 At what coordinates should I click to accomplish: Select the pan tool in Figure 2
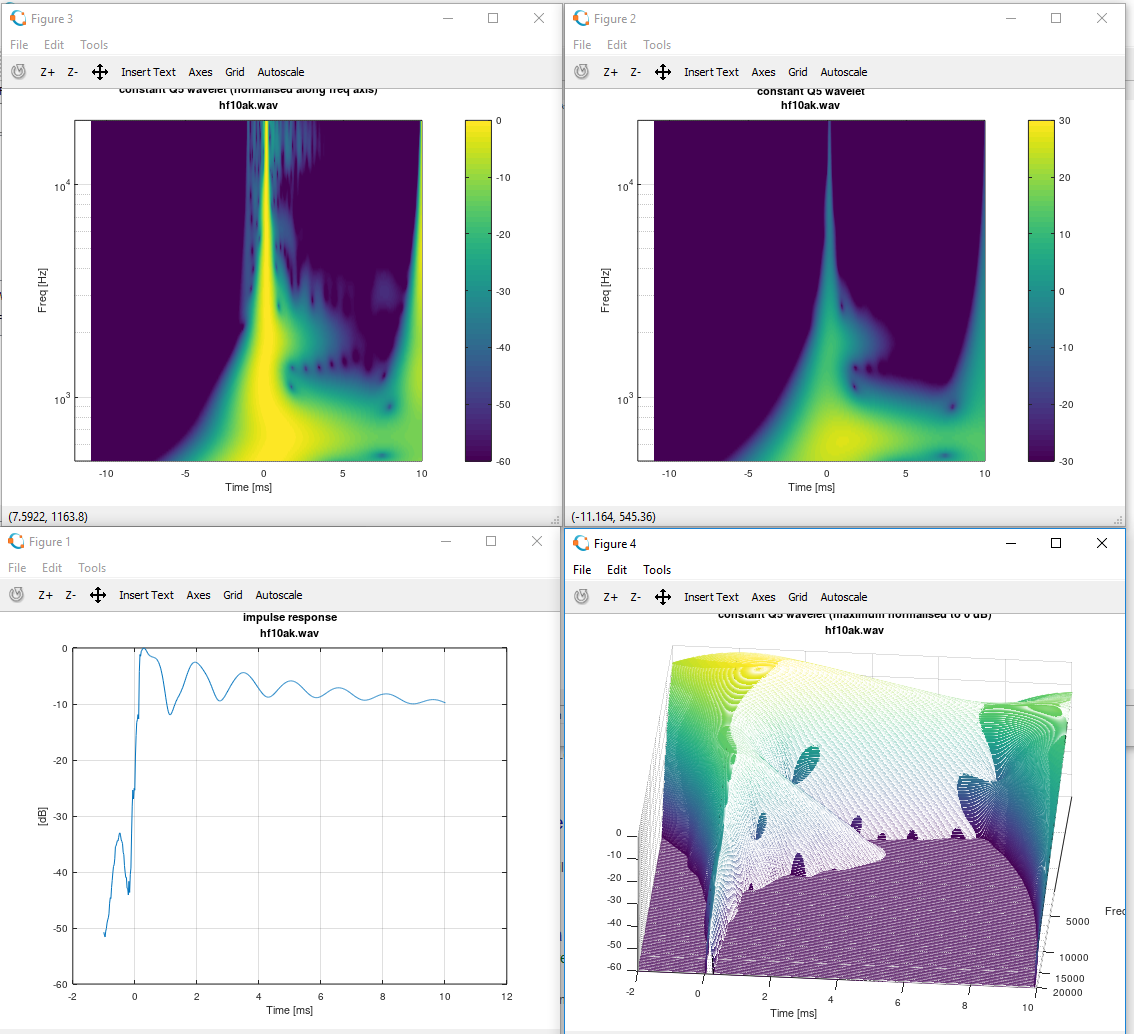tap(663, 72)
